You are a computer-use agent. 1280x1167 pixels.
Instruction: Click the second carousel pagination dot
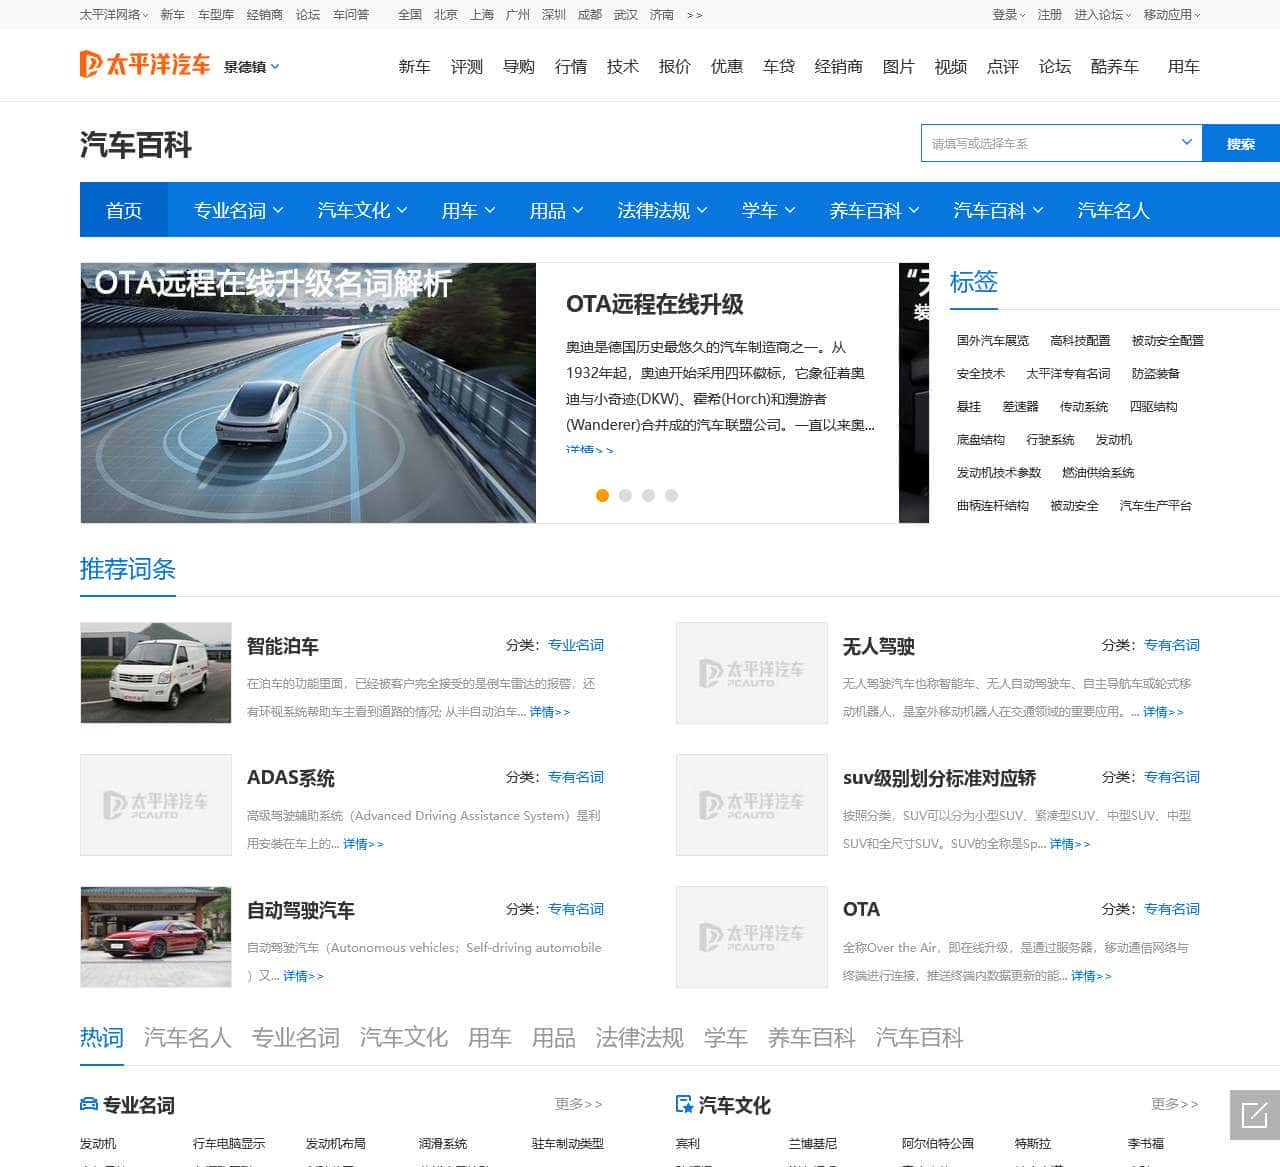pos(626,495)
